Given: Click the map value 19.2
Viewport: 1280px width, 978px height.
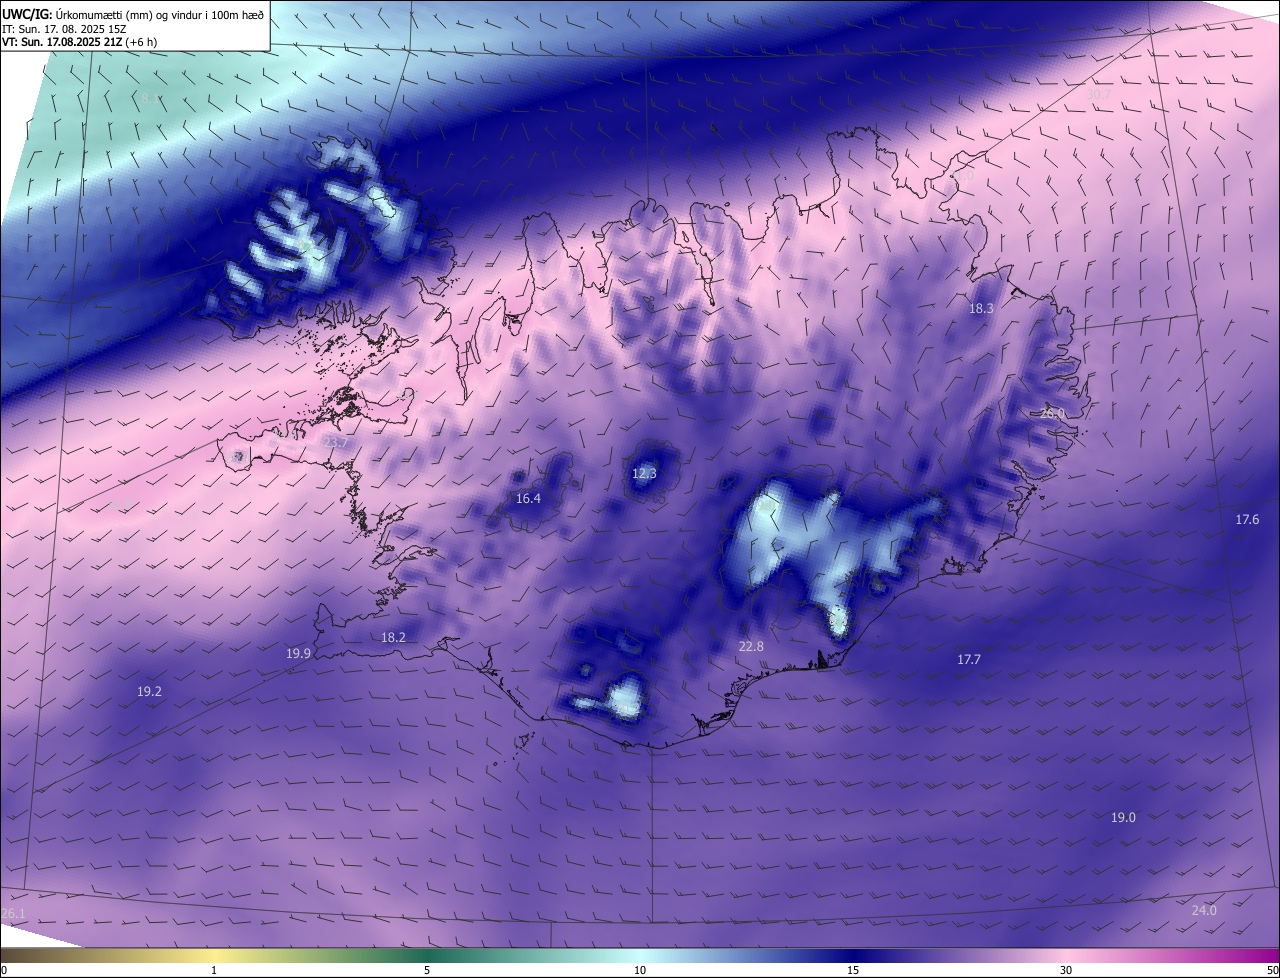Looking at the screenshot, I should (149, 692).
